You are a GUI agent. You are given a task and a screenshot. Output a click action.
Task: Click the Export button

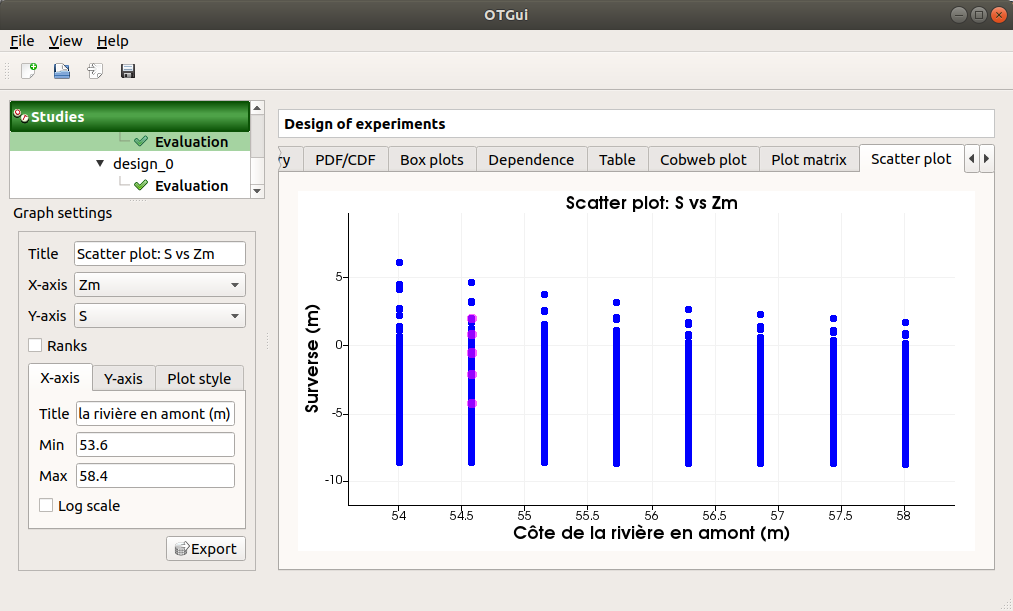coord(205,549)
